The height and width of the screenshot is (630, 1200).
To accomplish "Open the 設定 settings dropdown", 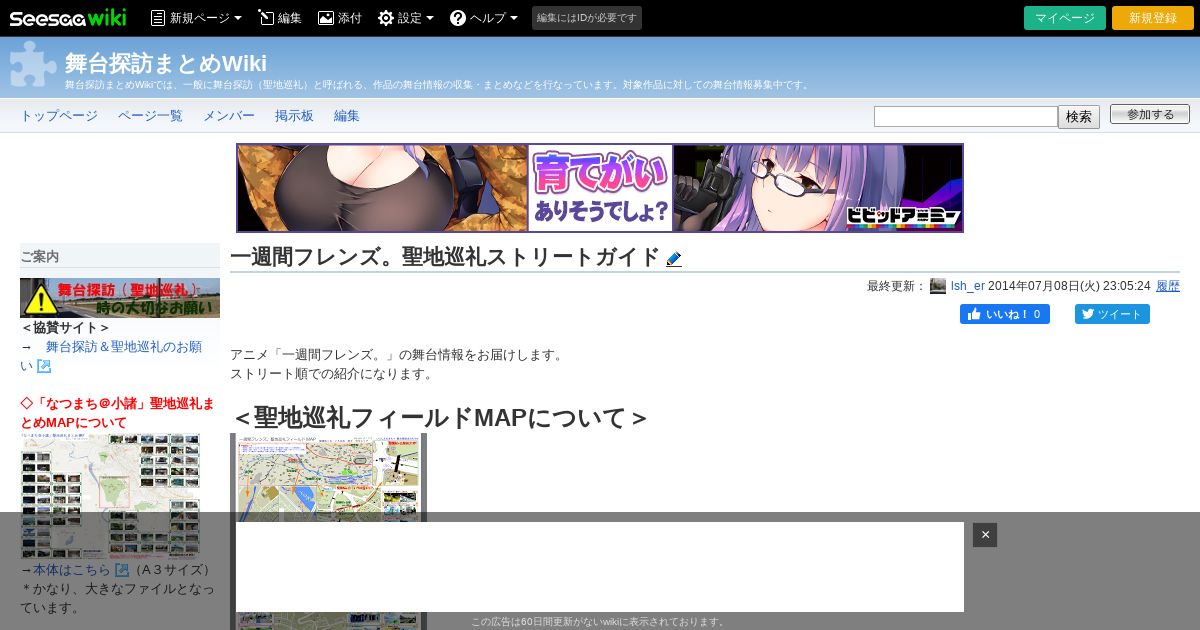I will point(406,18).
